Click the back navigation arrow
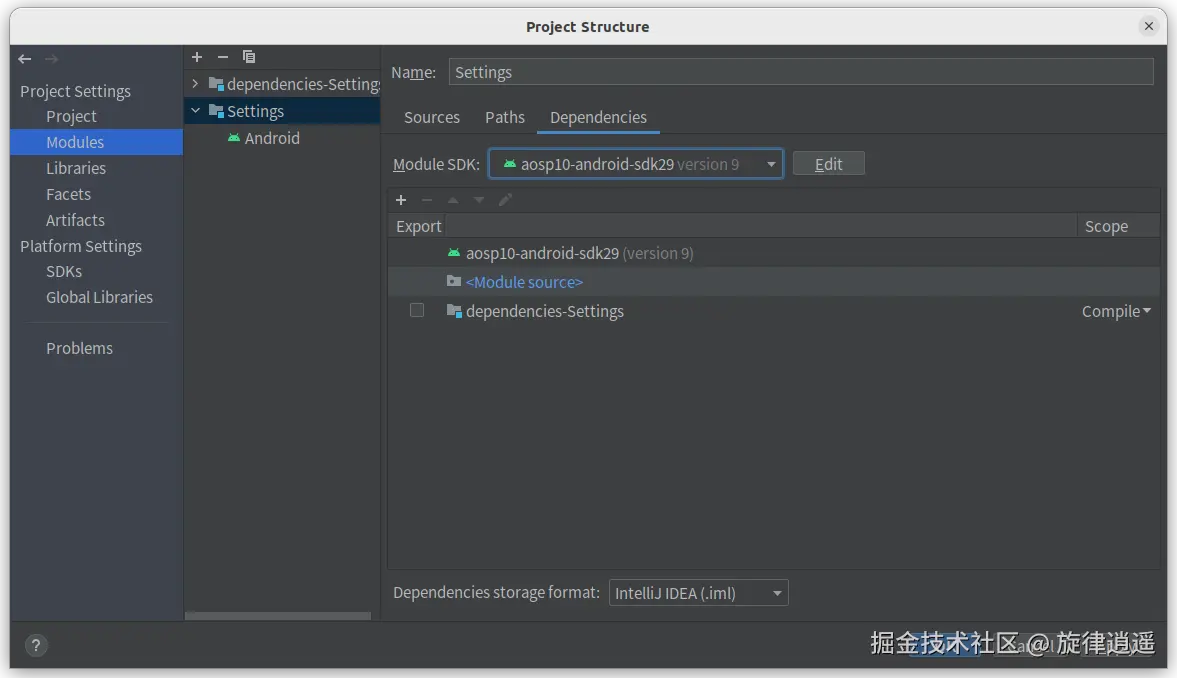1177x678 pixels. coord(25,59)
